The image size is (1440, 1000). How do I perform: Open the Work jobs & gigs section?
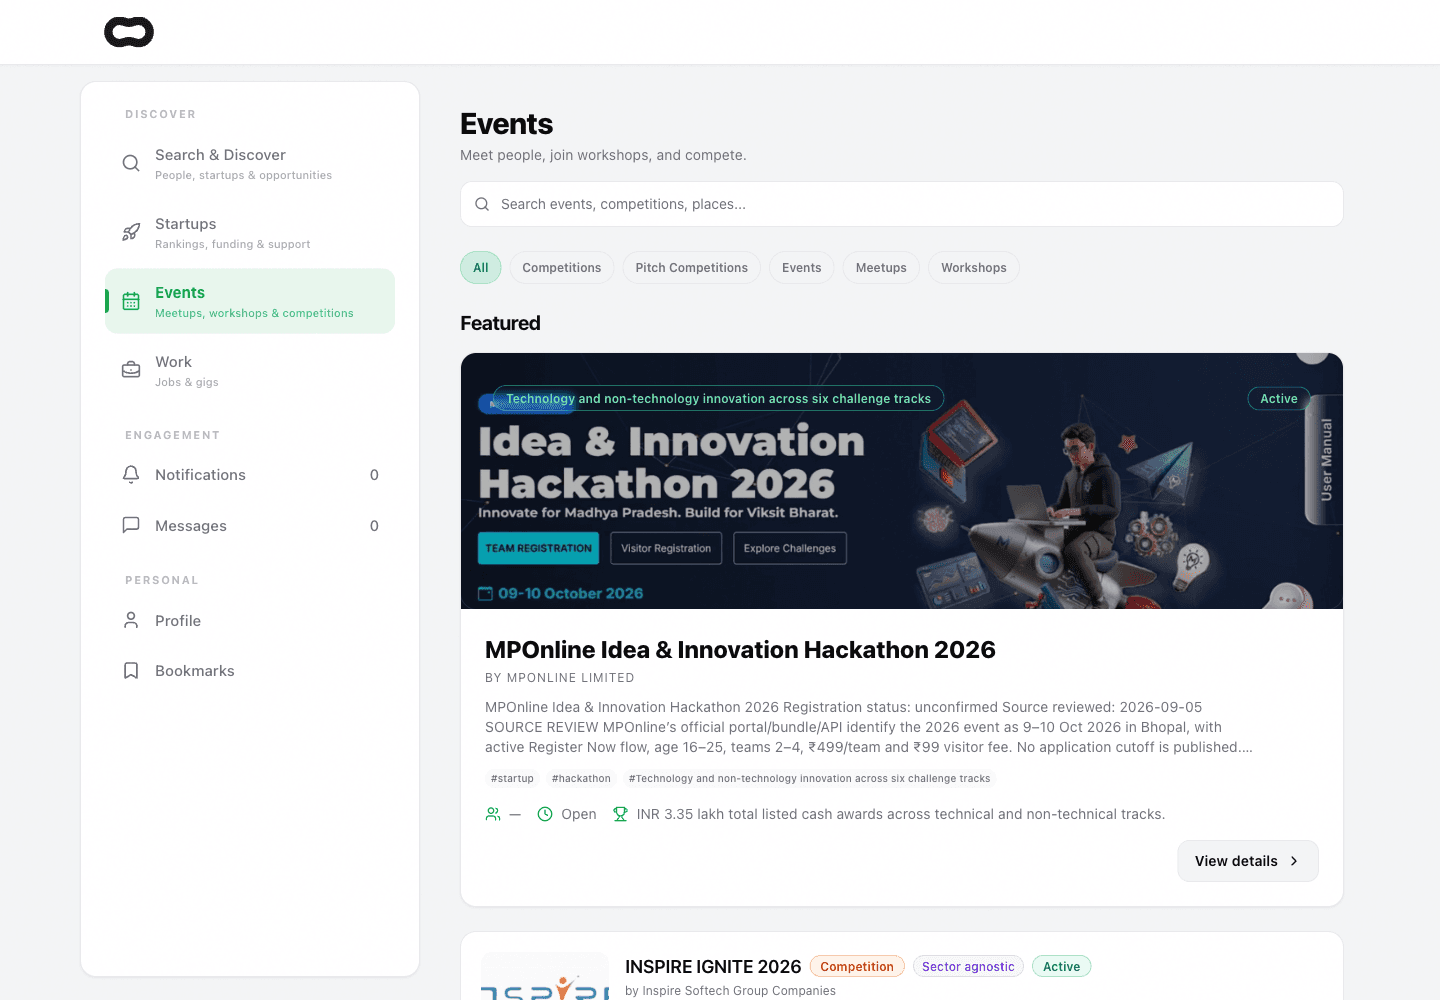coord(250,370)
